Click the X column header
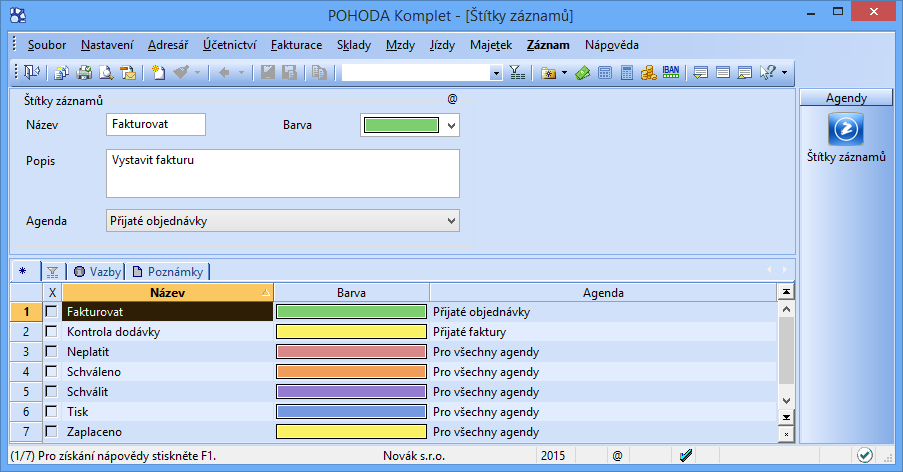The height and width of the screenshot is (472, 903). tap(52, 292)
